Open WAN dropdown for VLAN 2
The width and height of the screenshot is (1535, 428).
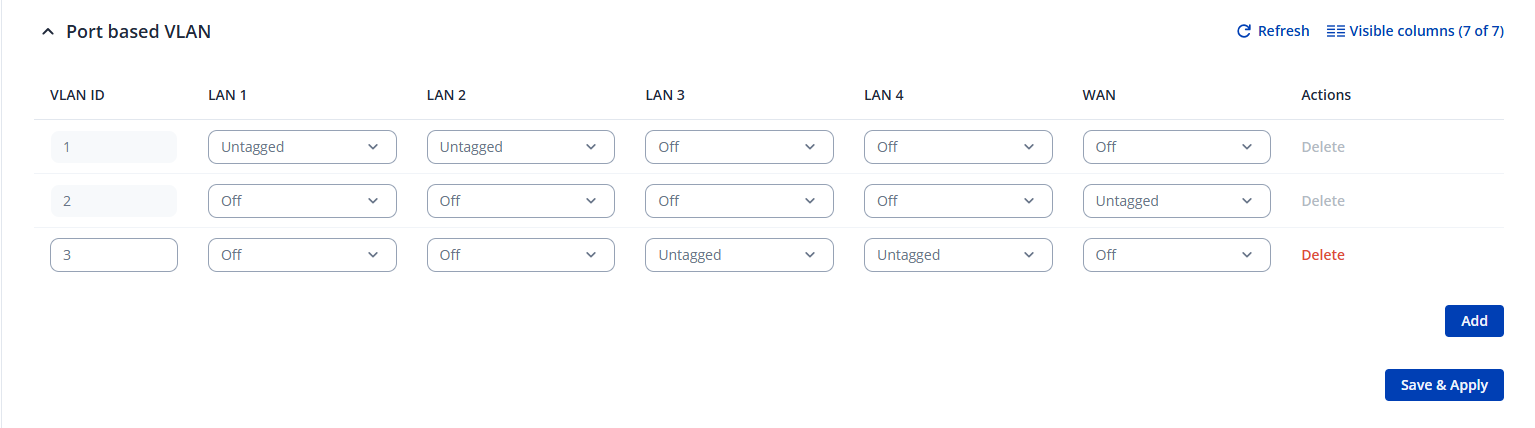1176,201
